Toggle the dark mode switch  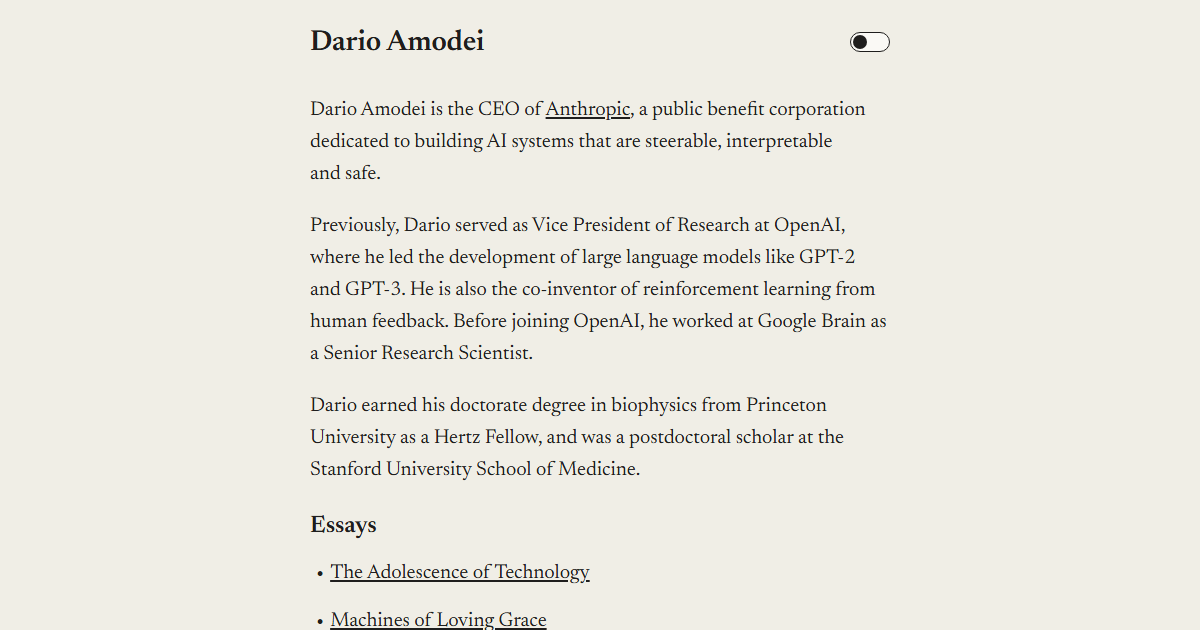click(870, 42)
